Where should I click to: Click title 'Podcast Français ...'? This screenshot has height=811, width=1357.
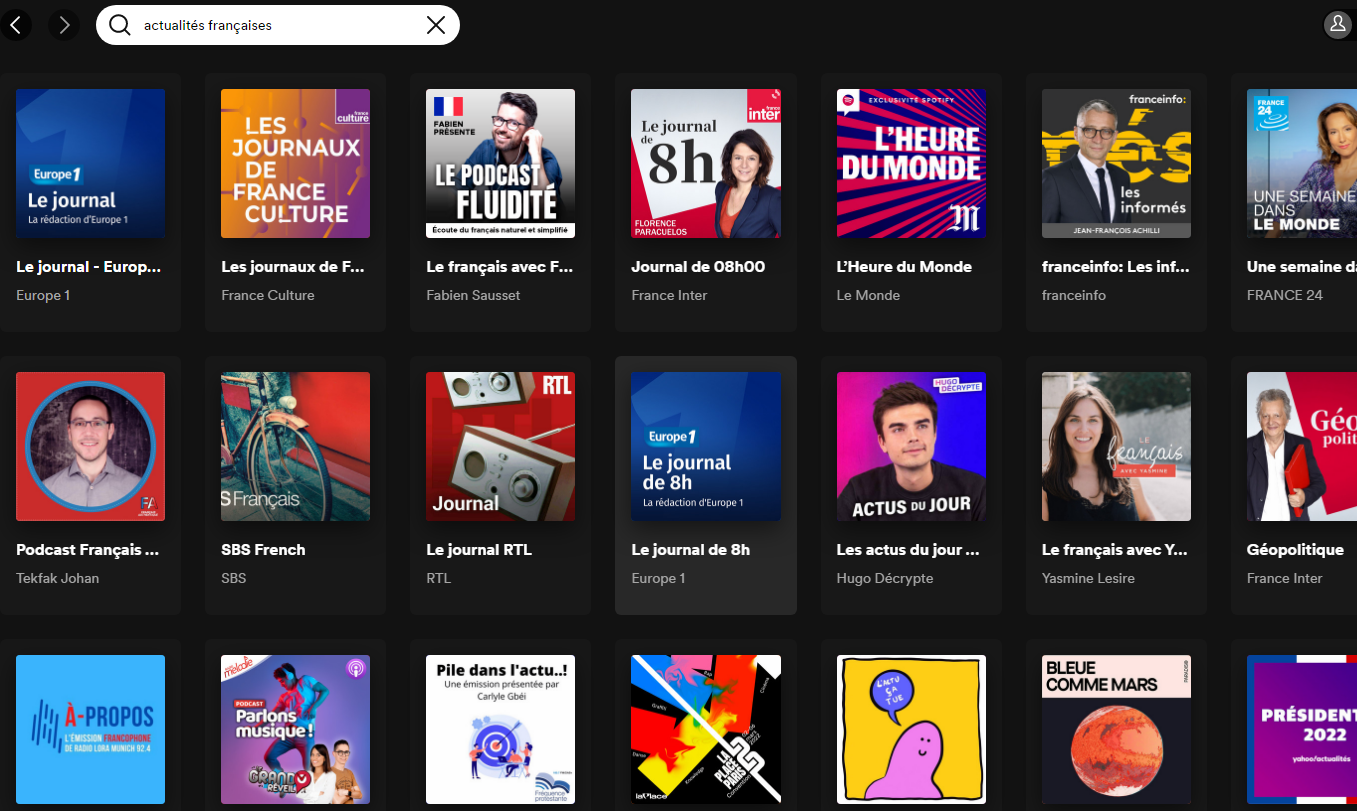pos(88,550)
